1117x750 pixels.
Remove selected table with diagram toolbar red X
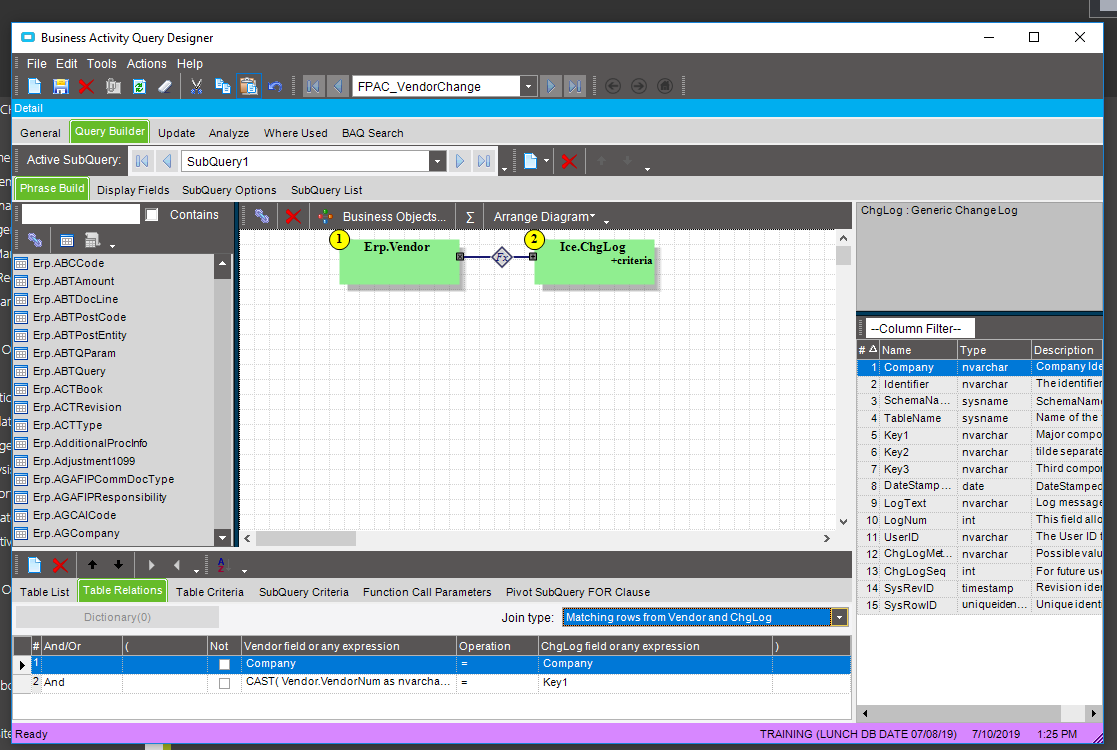click(x=293, y=217)
